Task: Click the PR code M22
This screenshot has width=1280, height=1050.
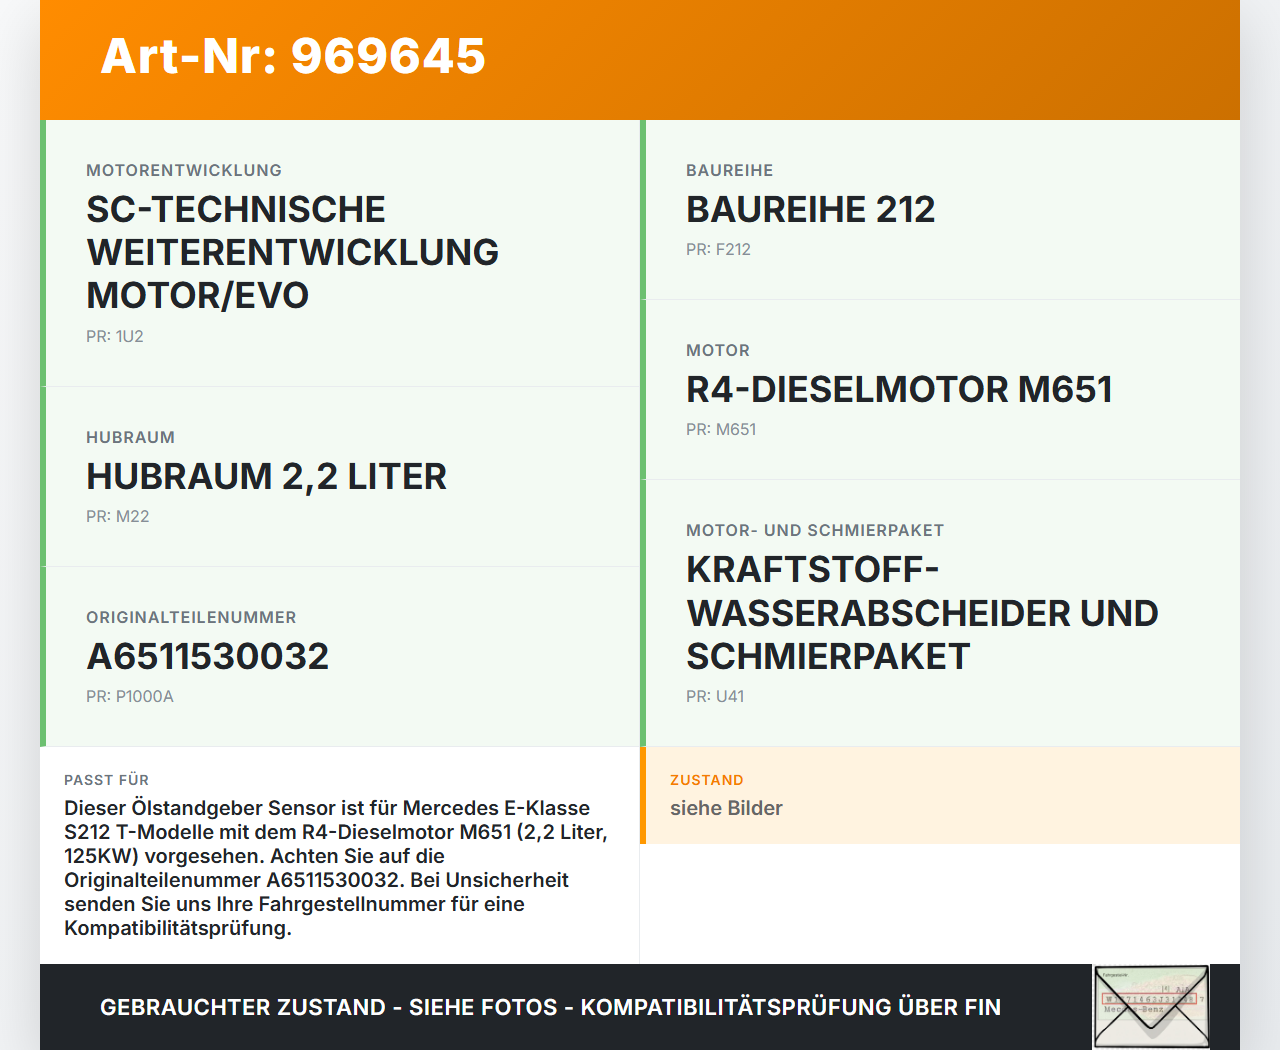Action: tap(117, 516)
